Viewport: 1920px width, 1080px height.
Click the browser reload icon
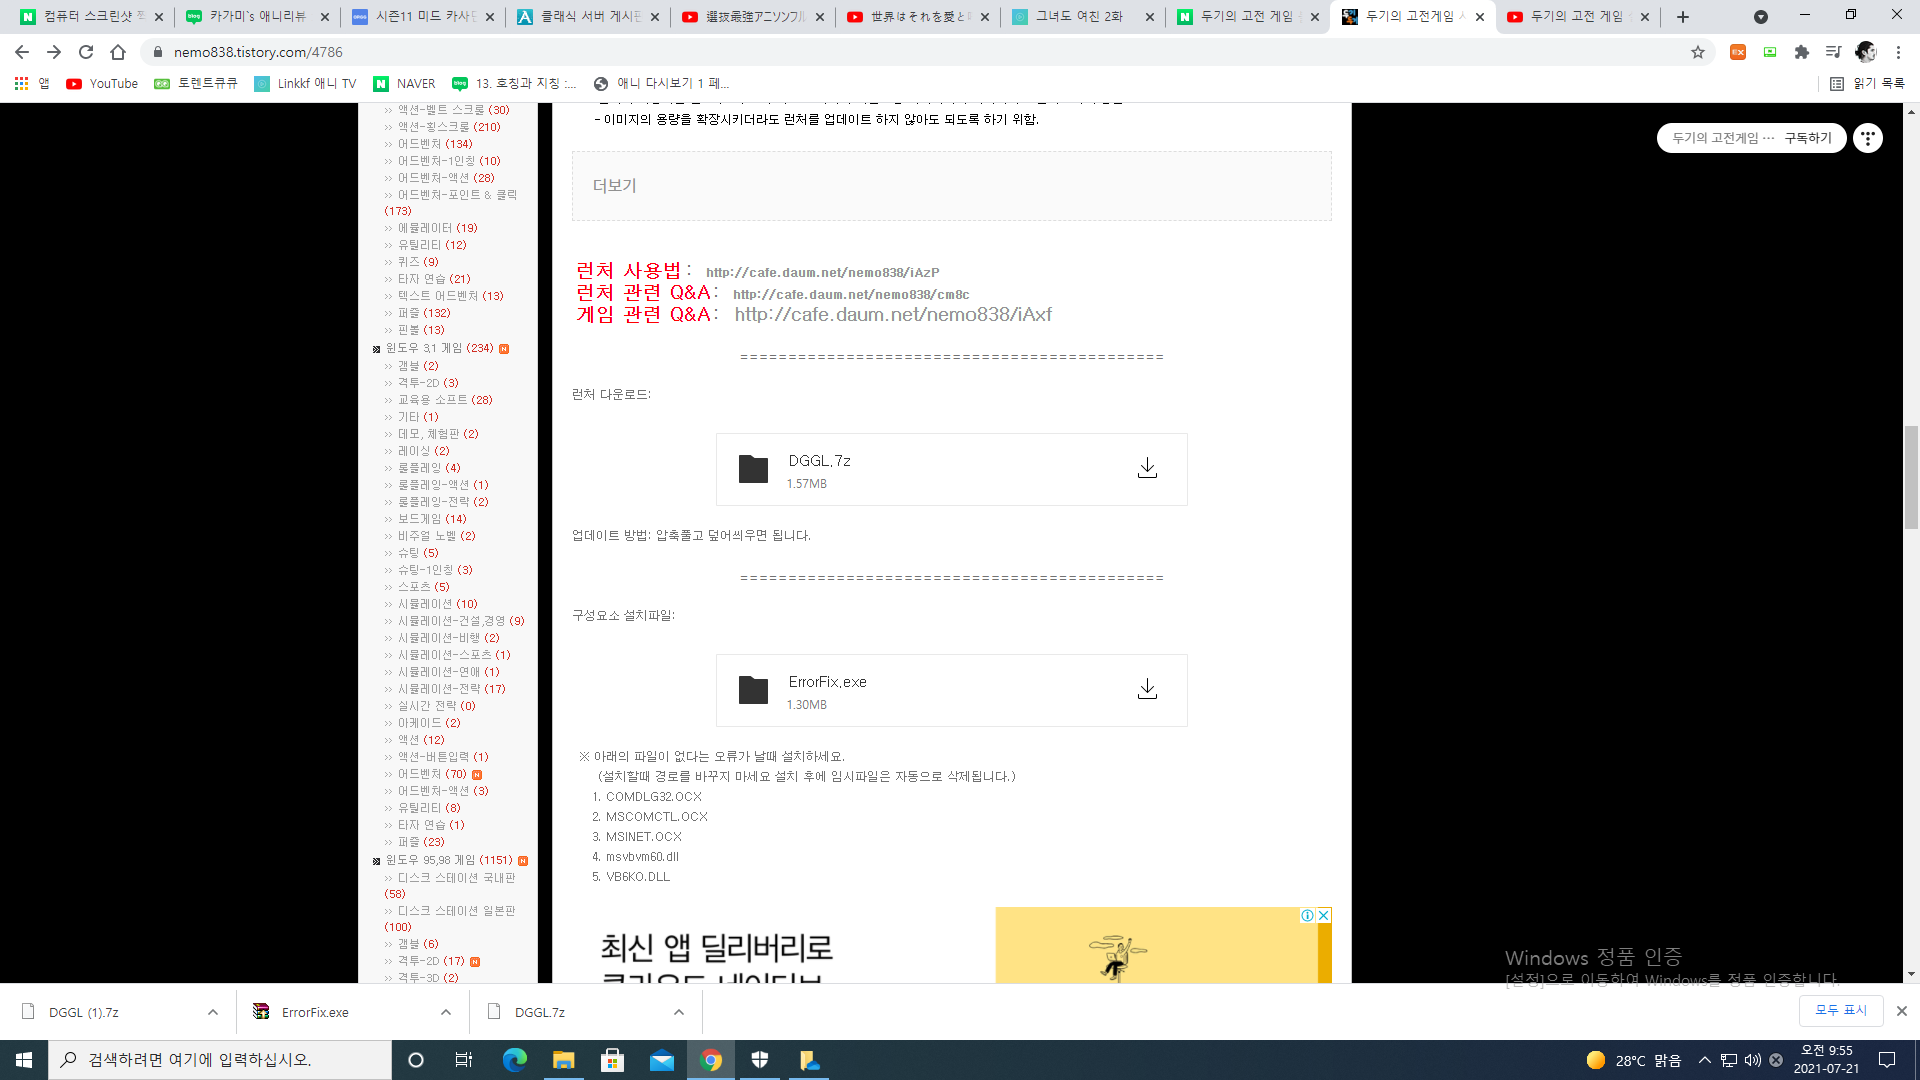(86, 52)
